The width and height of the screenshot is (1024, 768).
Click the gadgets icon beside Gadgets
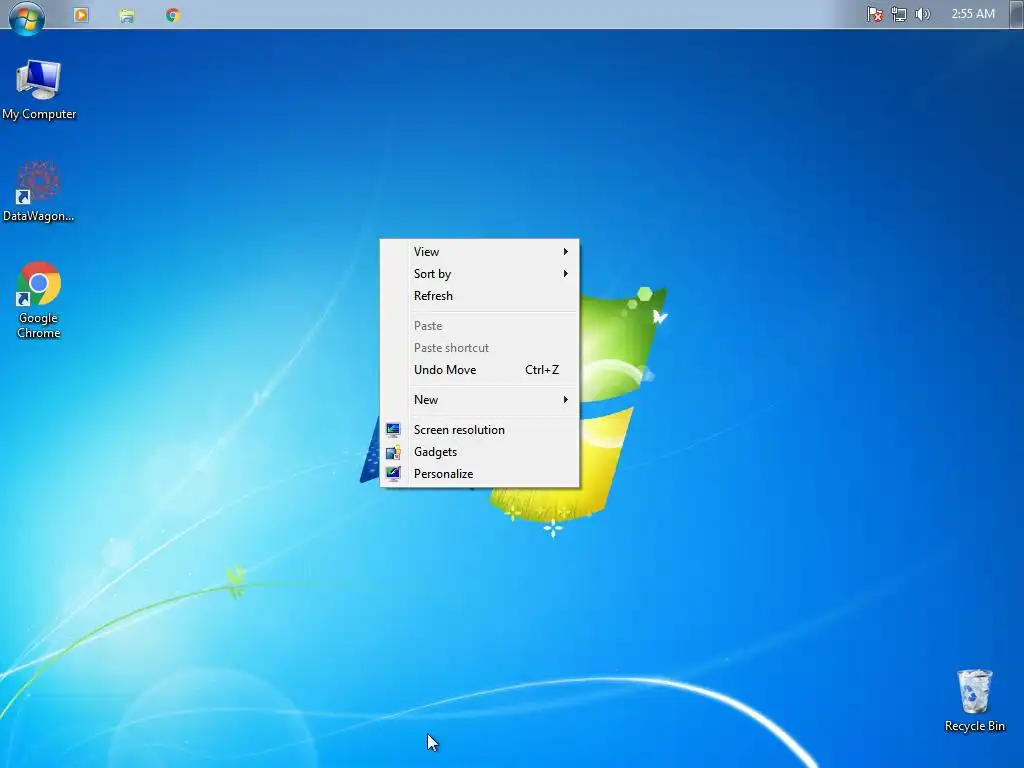tap(393, 452)
